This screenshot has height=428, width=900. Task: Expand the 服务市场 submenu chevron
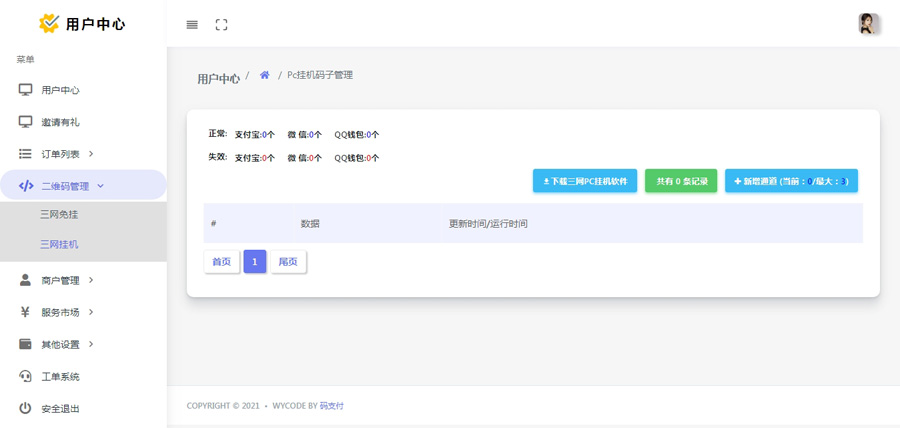(91, 312)
